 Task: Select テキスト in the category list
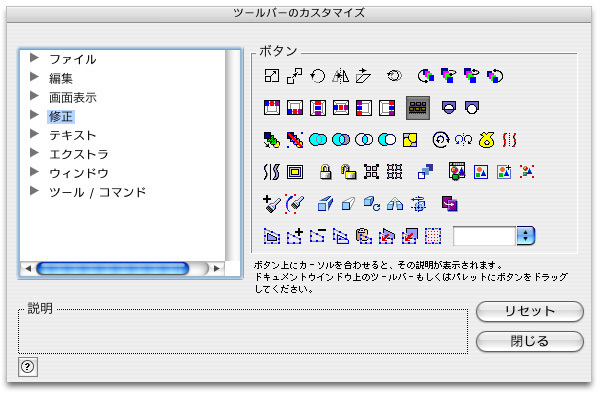tap(72, 135)
